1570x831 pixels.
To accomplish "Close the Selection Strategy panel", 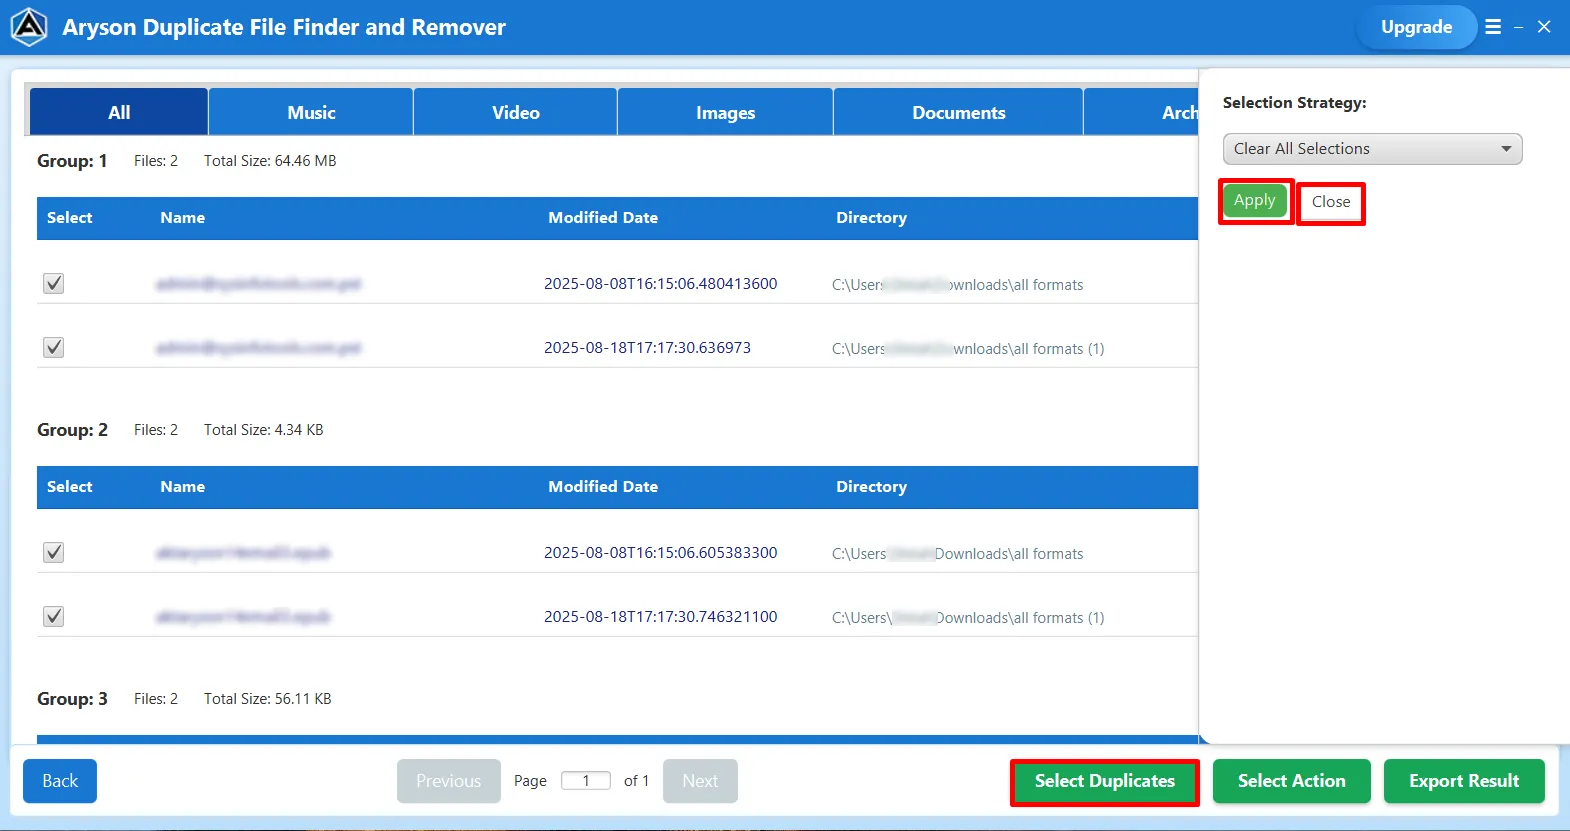I will (x=1331, y=203).
